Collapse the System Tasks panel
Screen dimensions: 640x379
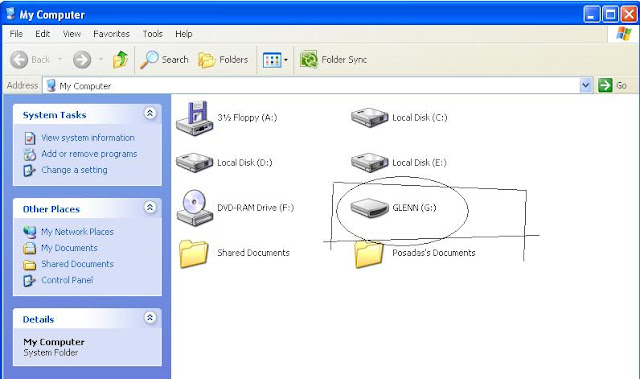pyautogui.click(x=150, y=113)
